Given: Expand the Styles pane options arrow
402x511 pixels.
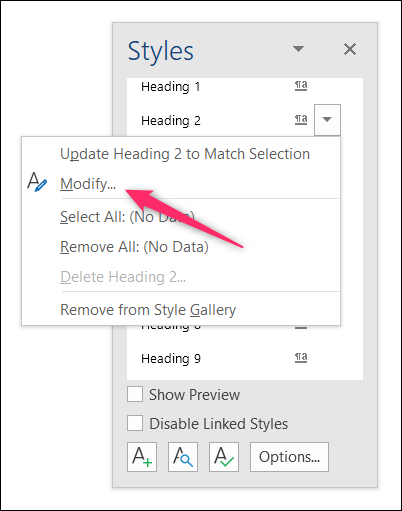Looking at the screenshot, I should tap(298, 49).
